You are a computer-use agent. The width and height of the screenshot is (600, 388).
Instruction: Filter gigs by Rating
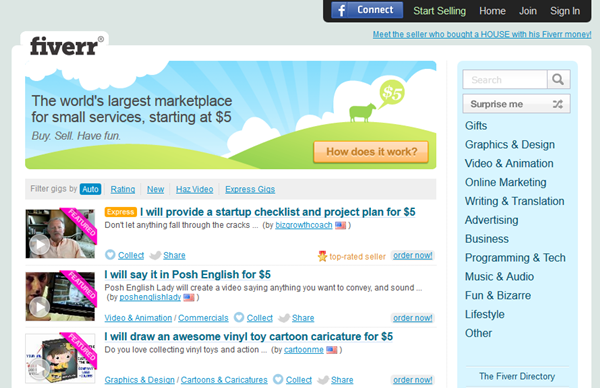point(123,189)
